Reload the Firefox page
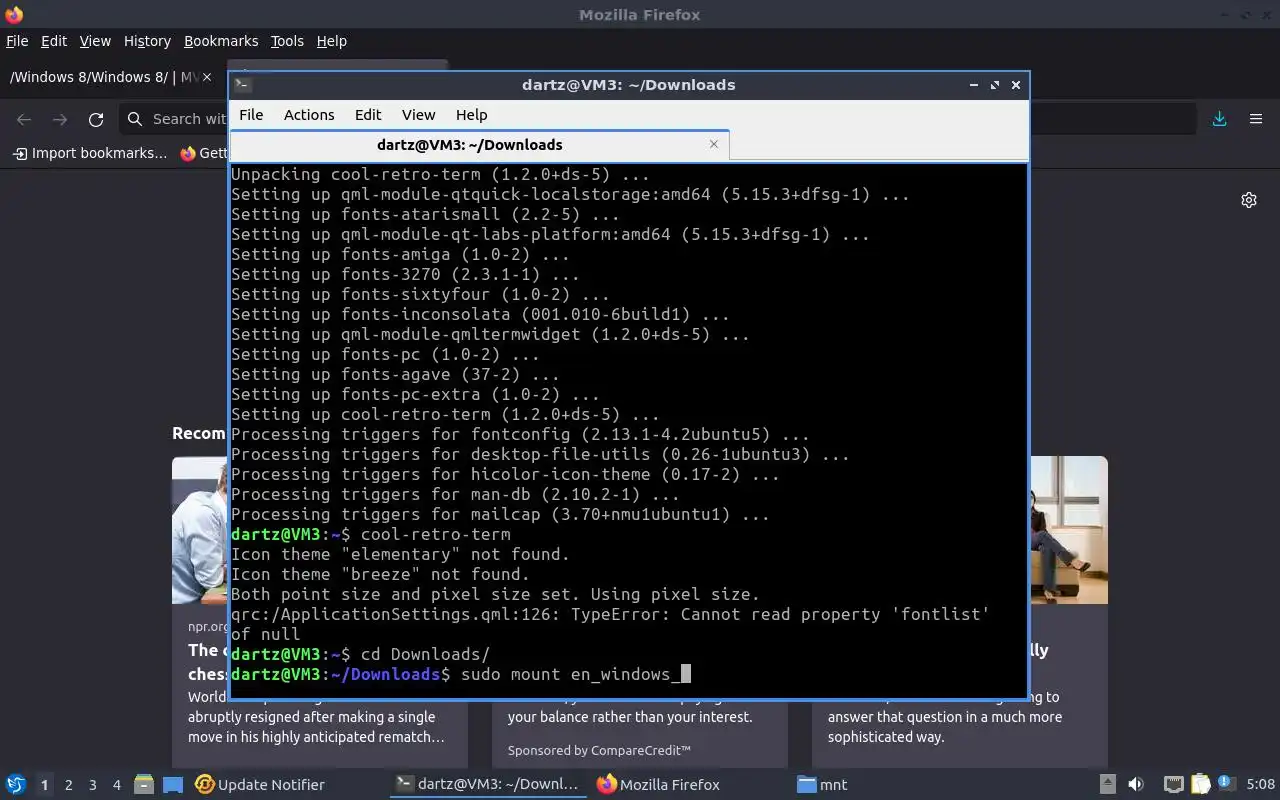Viewport: 1280px width, 800px height. coord(96,119)
